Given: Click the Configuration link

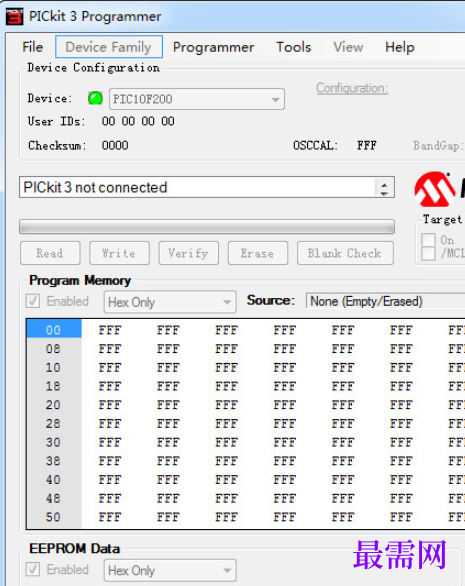Looking at the screenshot, I should (x=352, y=88).
